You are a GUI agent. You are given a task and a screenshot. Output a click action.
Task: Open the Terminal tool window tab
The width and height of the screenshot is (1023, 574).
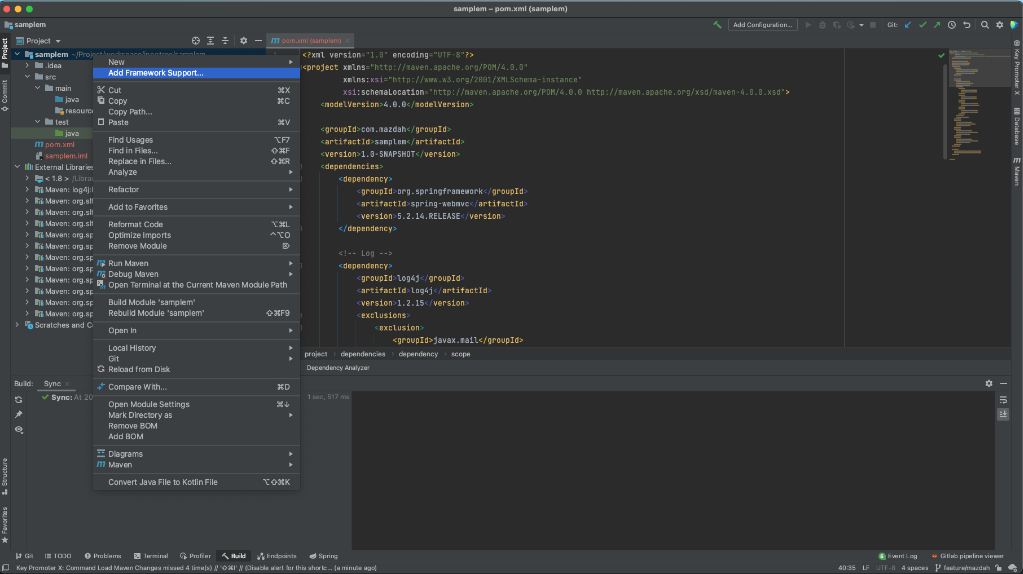pos(151,556)
